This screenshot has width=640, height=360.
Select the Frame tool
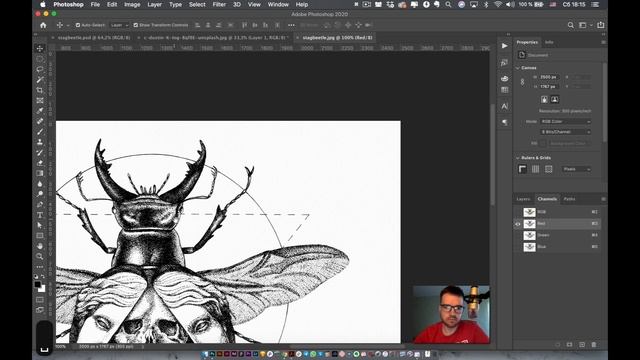(40, 100)
